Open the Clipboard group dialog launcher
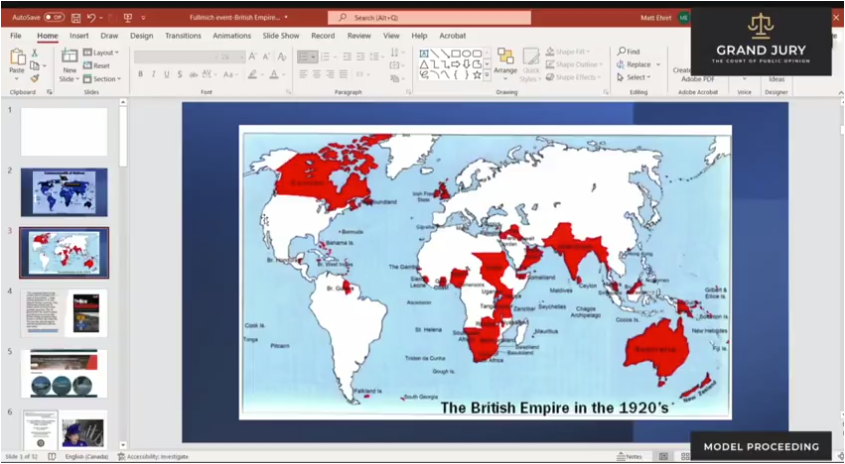Image resolution: width=845 pixels, height=464 pixels. point(50,93)
